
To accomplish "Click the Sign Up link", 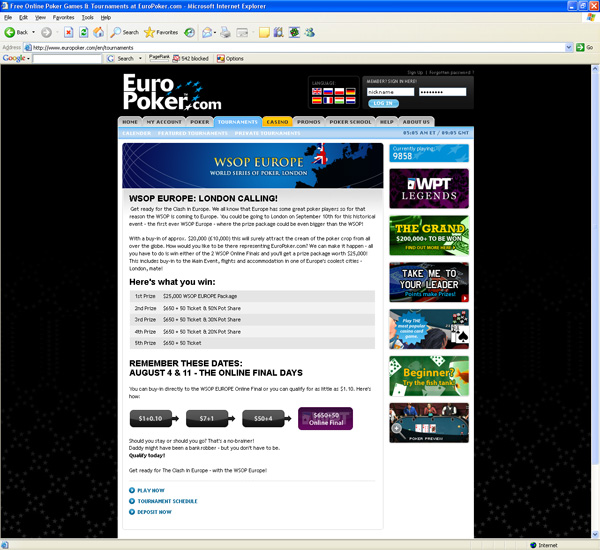I will (415, 72).
